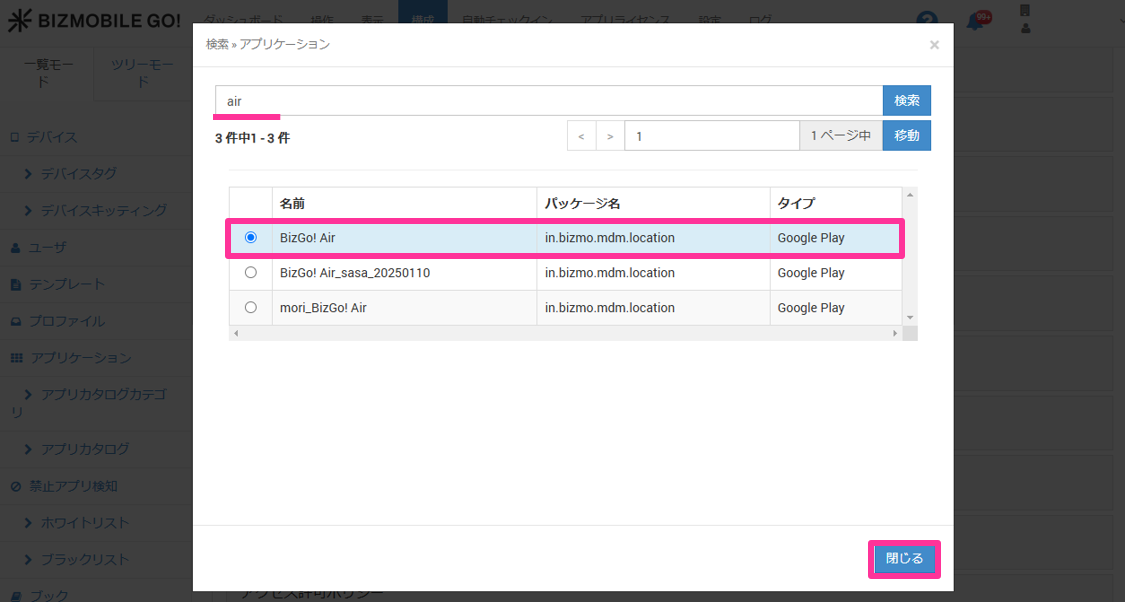Open アプリケーション in the sidebar menu

(x=80, y=358)
